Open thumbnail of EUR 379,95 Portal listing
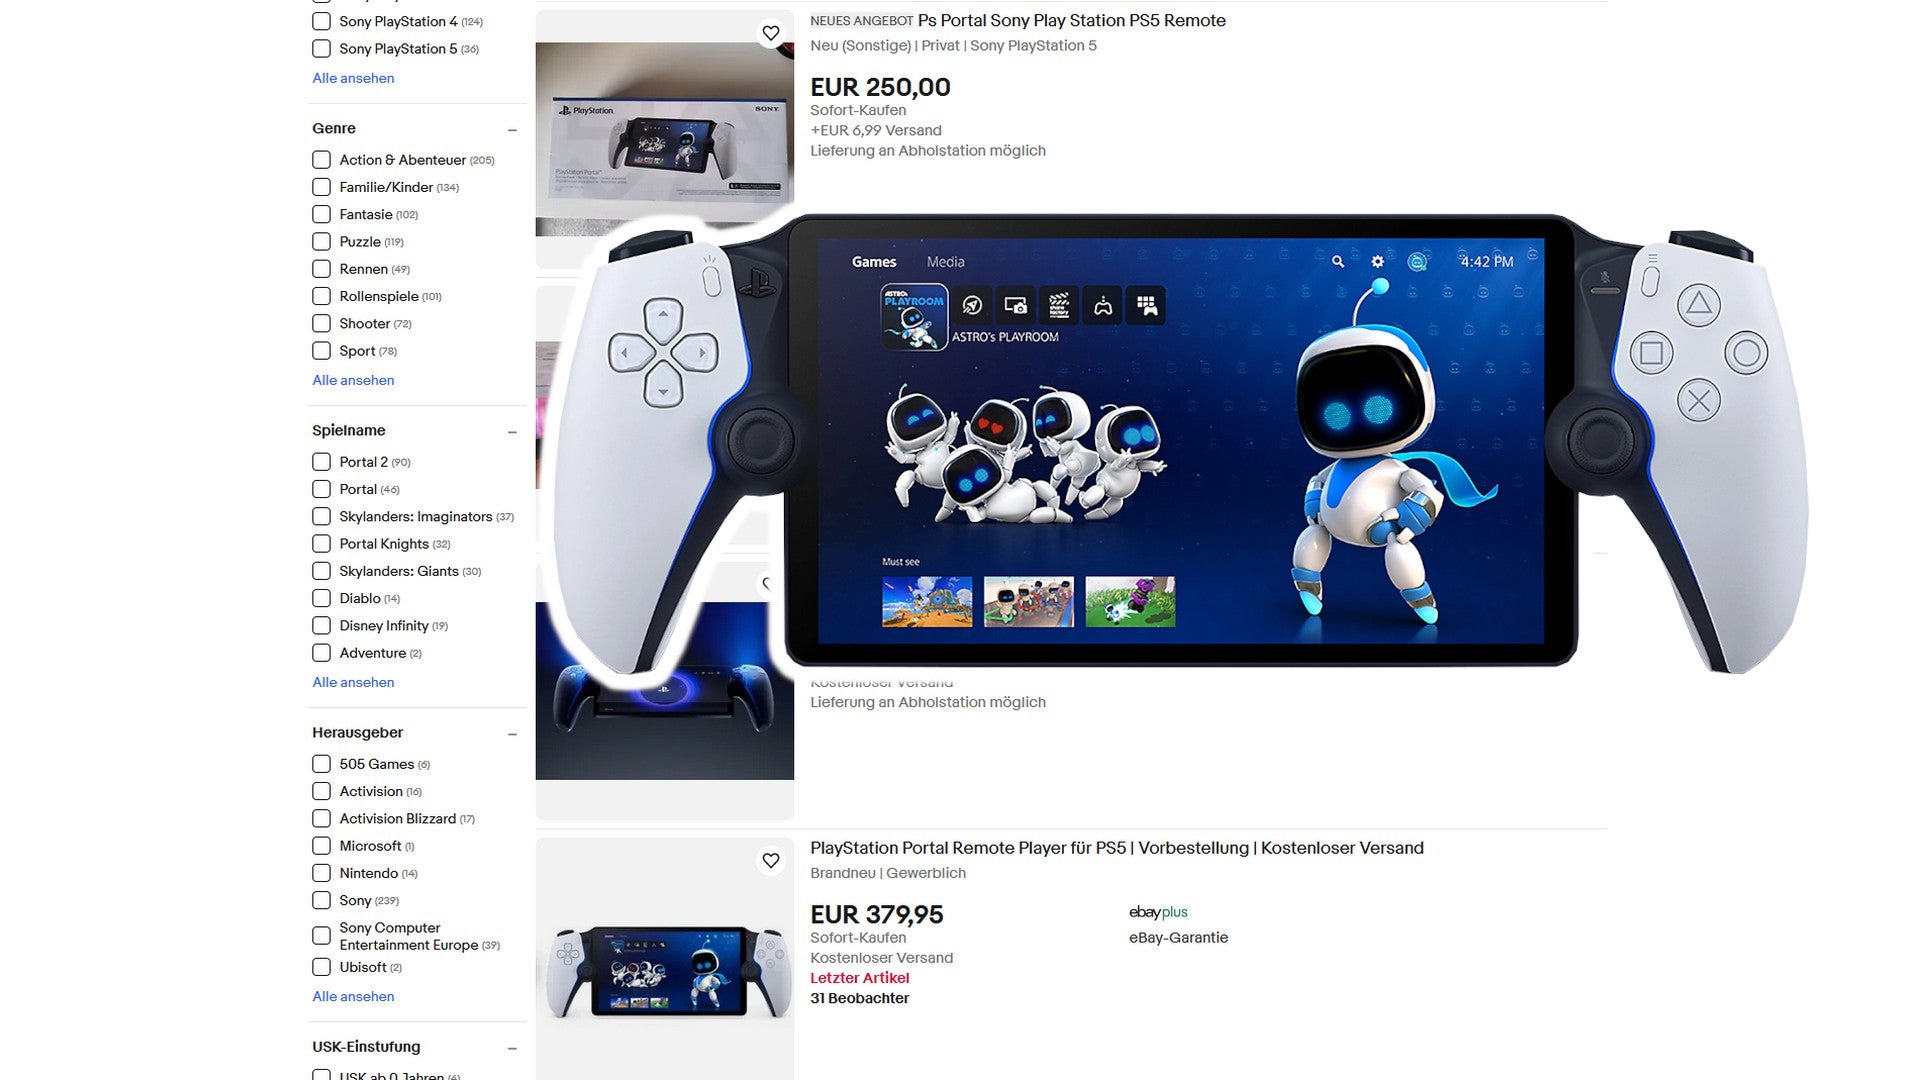 pyautogui.click(x=665, y=959)
